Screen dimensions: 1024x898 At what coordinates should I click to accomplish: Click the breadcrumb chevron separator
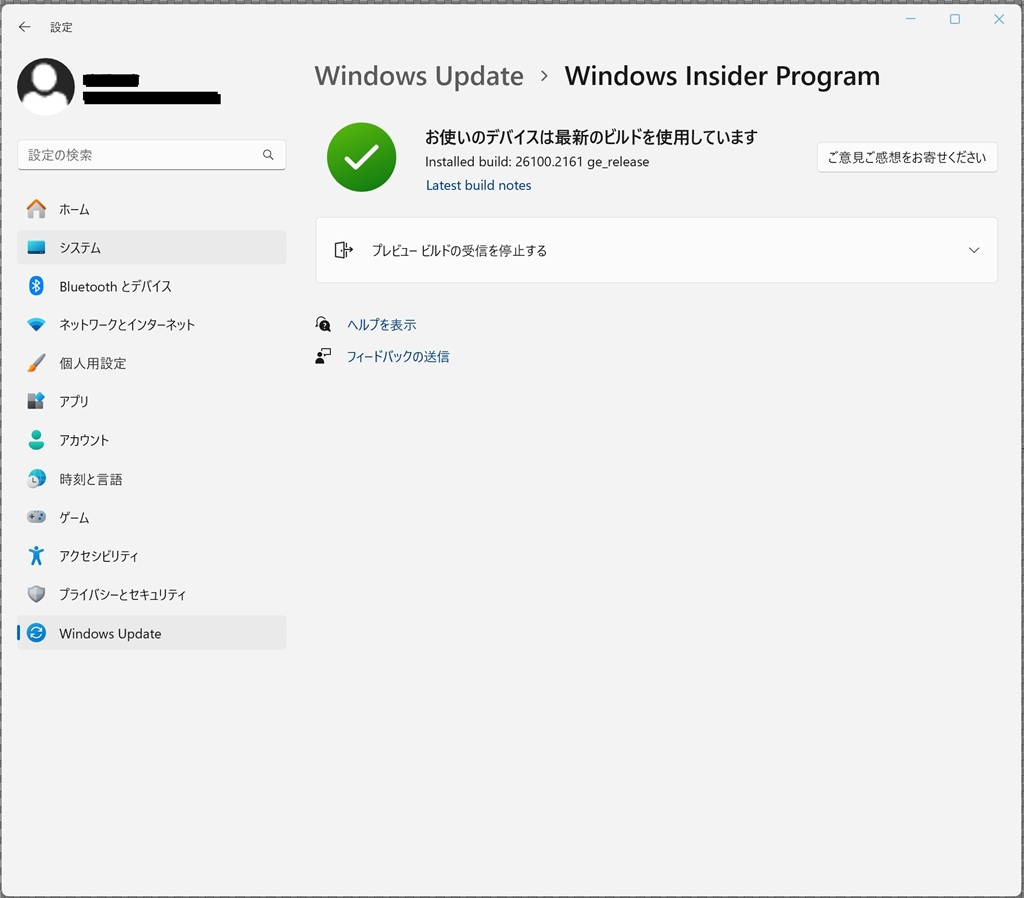point(544,76)
